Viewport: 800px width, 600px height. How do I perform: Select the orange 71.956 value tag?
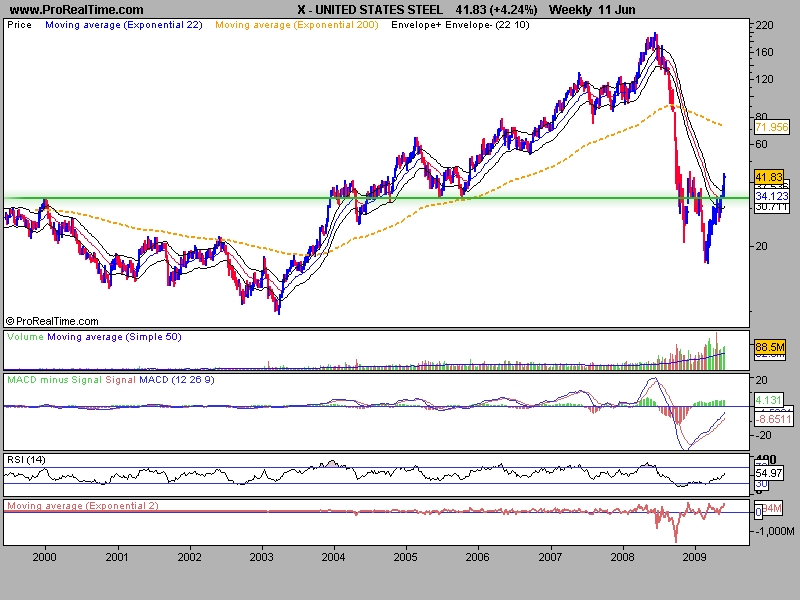(x=772, y=127)
